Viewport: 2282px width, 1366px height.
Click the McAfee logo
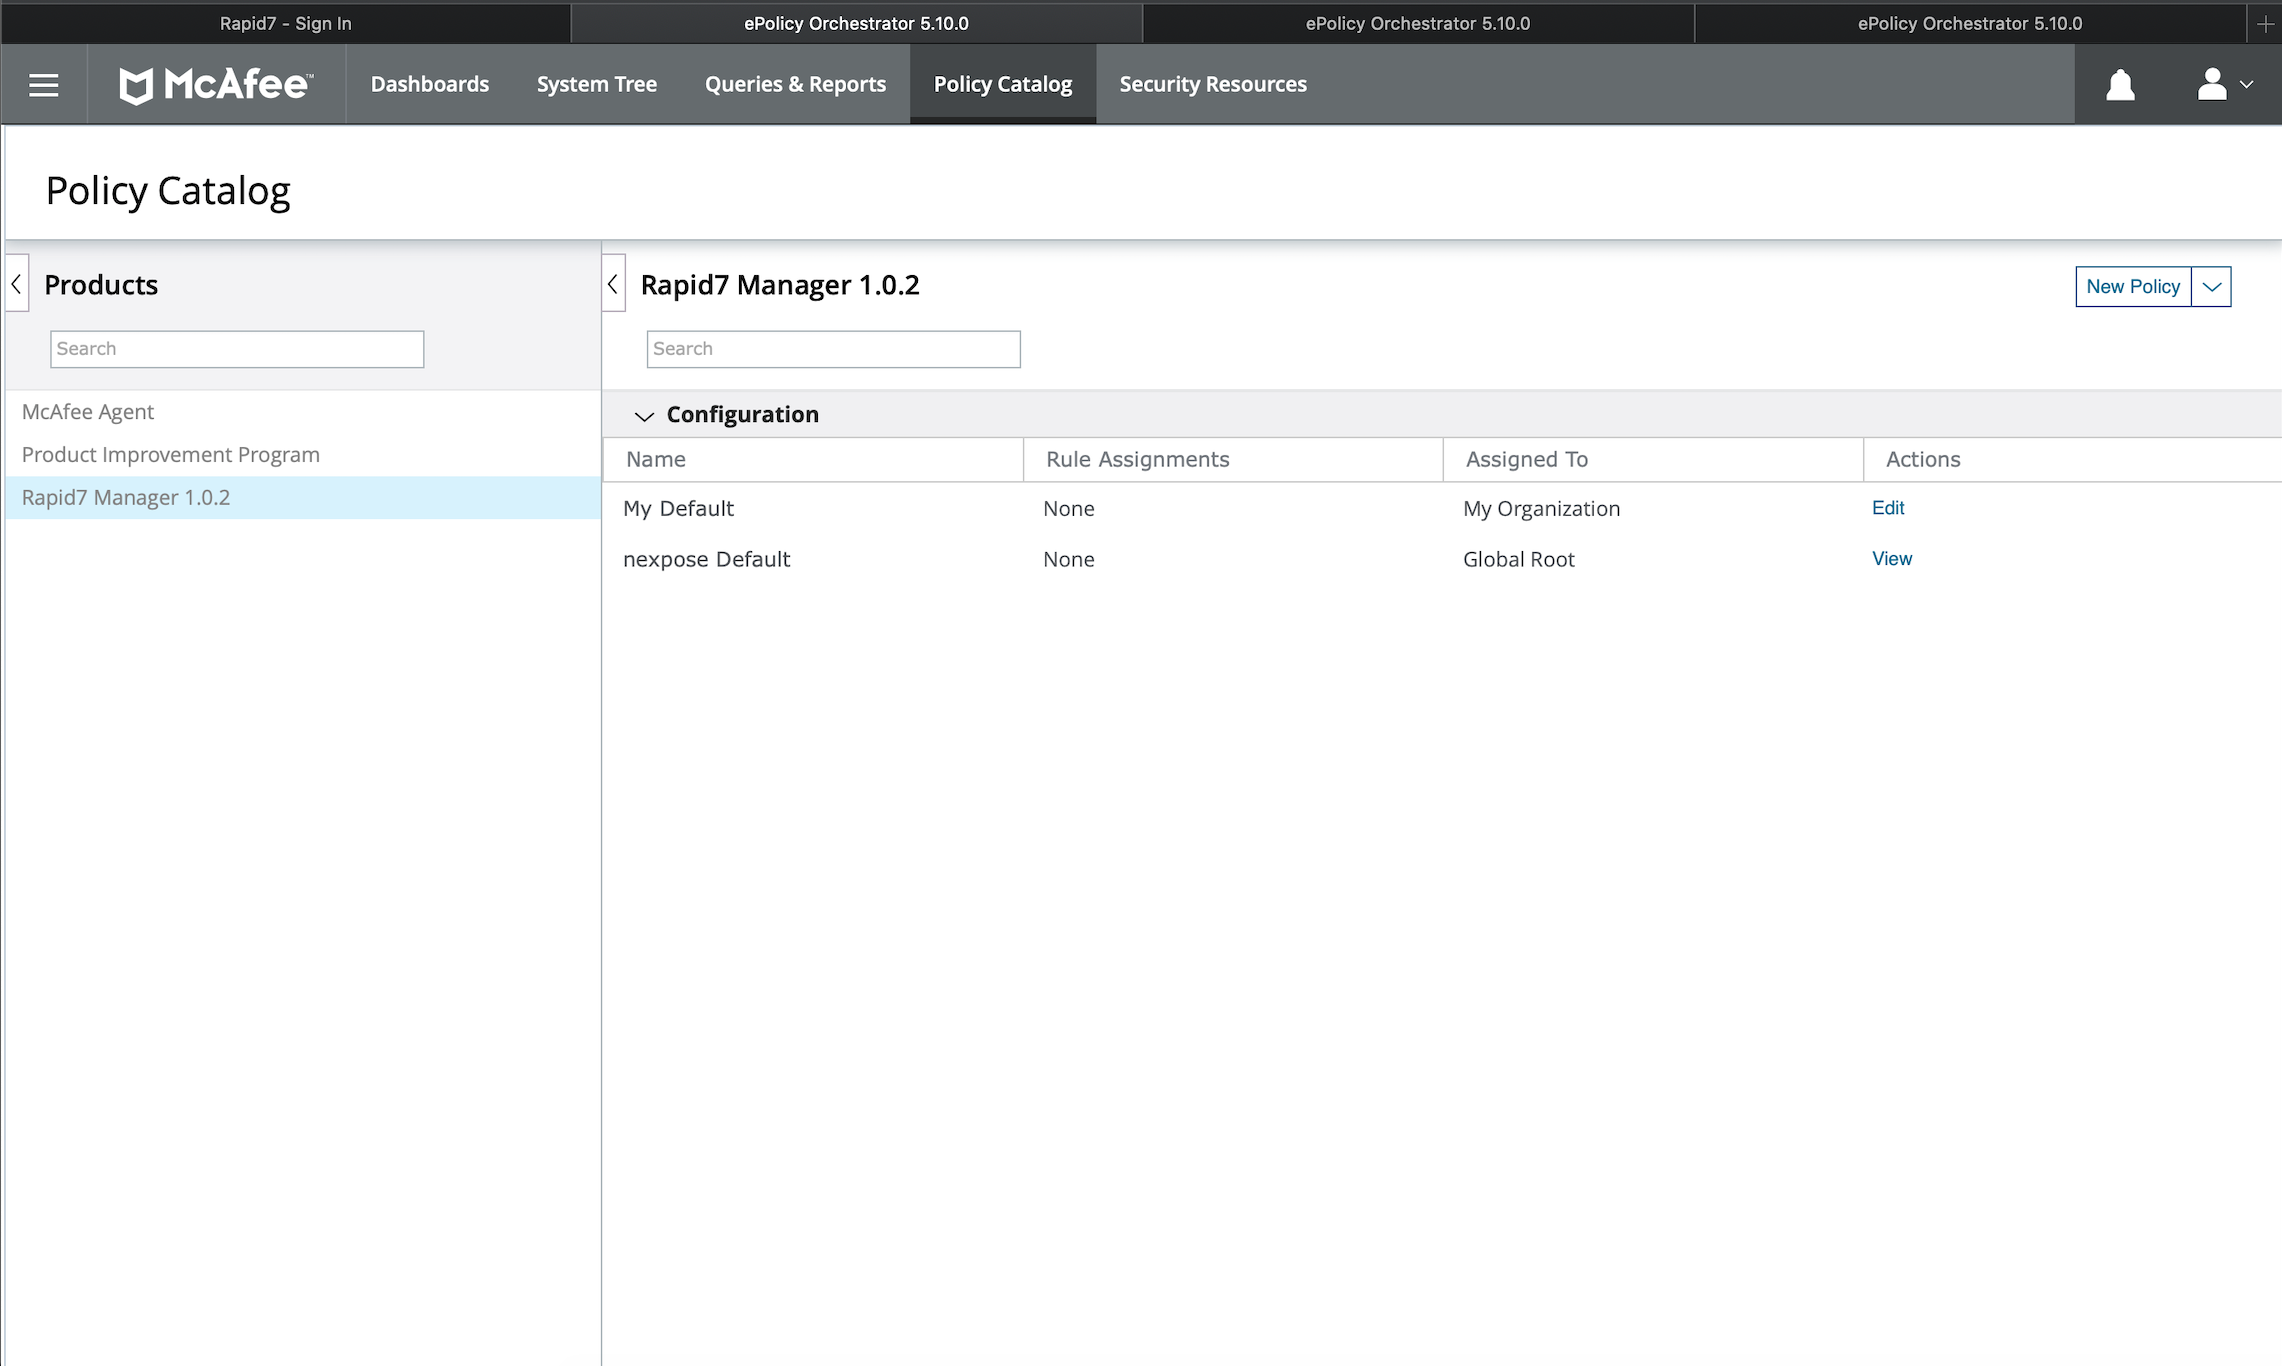(216, 85)
